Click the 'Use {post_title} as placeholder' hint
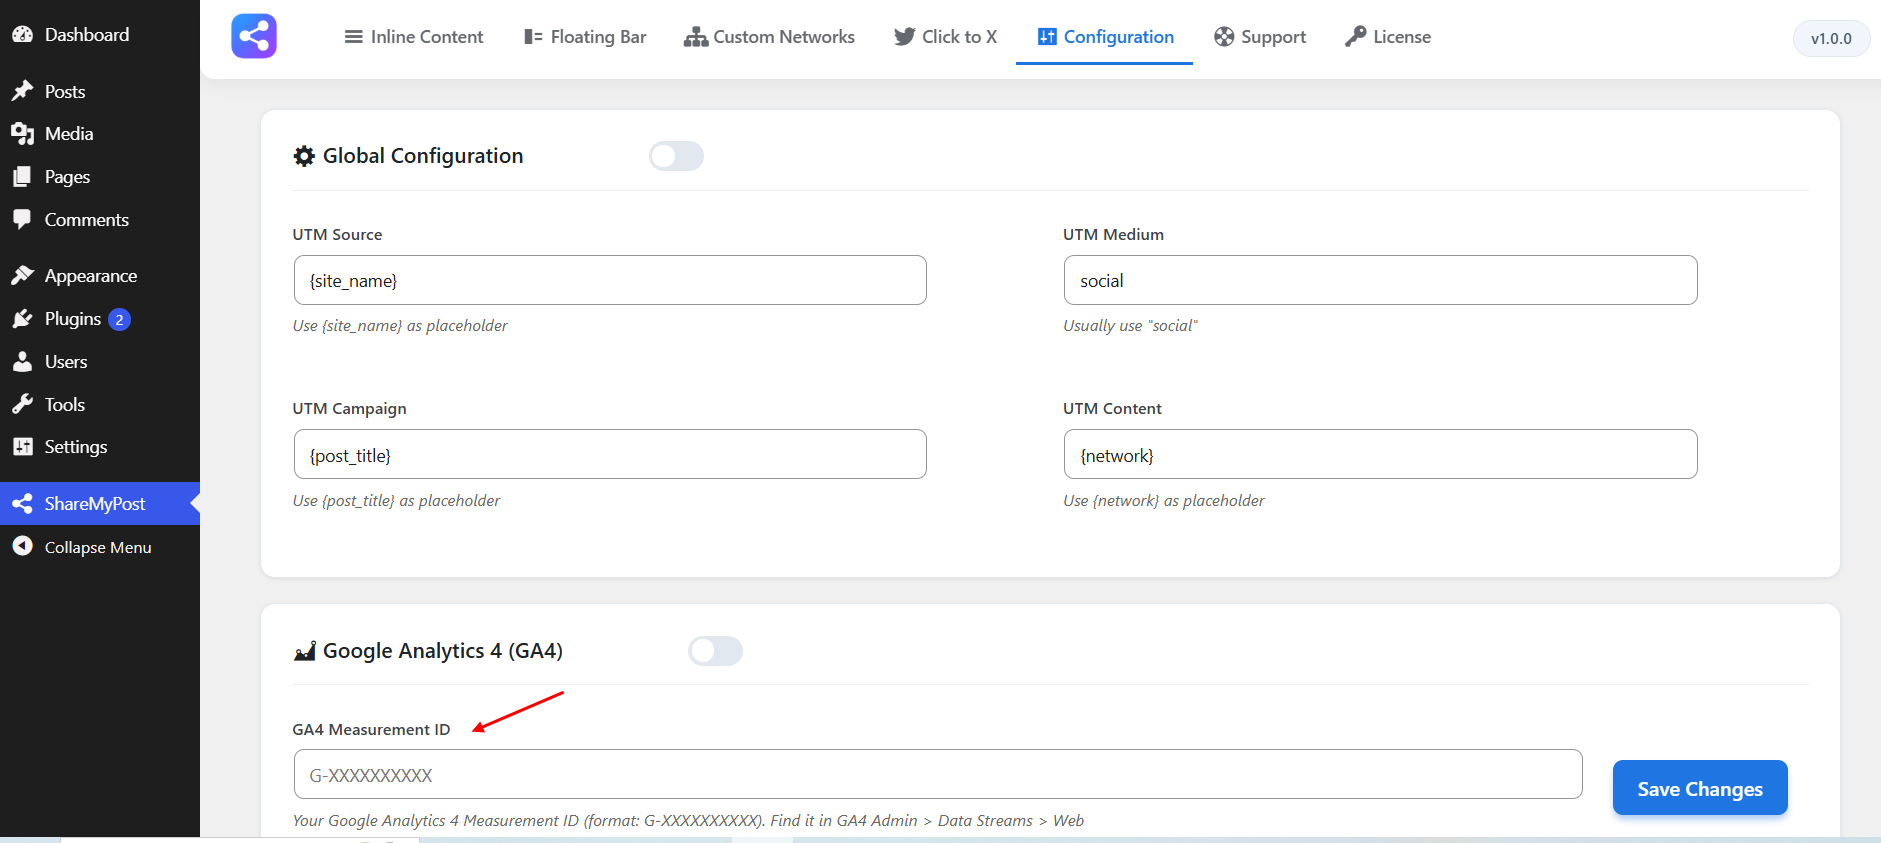The height and width of the screenshot is (843, 1881). (396, 501)
